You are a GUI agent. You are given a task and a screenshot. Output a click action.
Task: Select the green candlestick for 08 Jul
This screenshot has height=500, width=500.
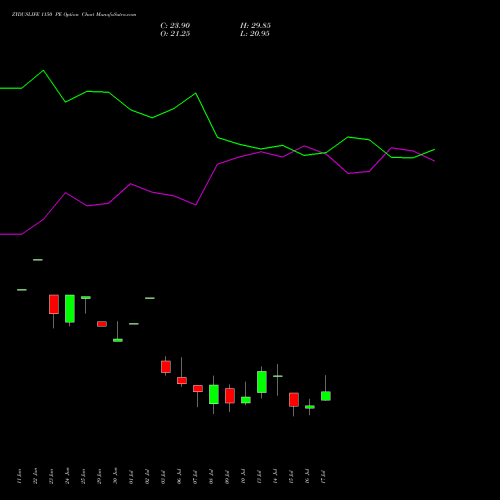click(214, 394)
